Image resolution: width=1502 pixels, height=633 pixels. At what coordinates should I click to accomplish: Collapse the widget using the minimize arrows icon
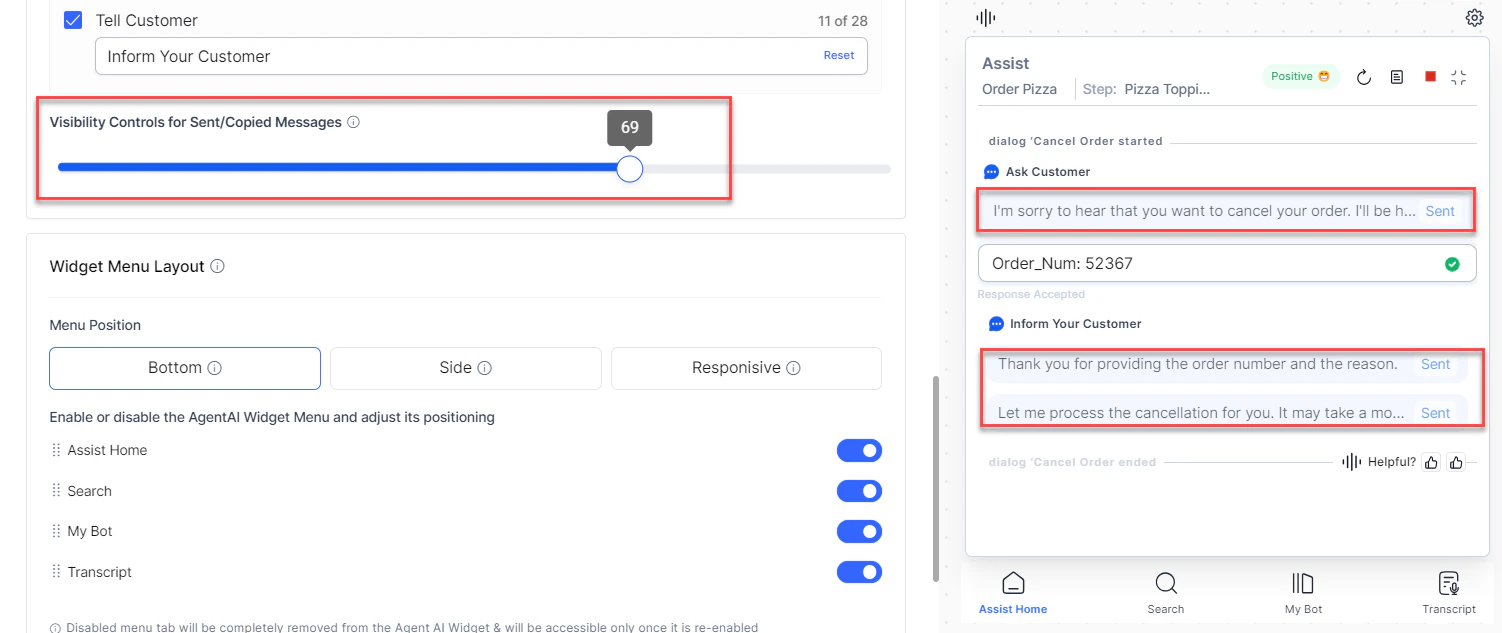tap(1459, 77)
